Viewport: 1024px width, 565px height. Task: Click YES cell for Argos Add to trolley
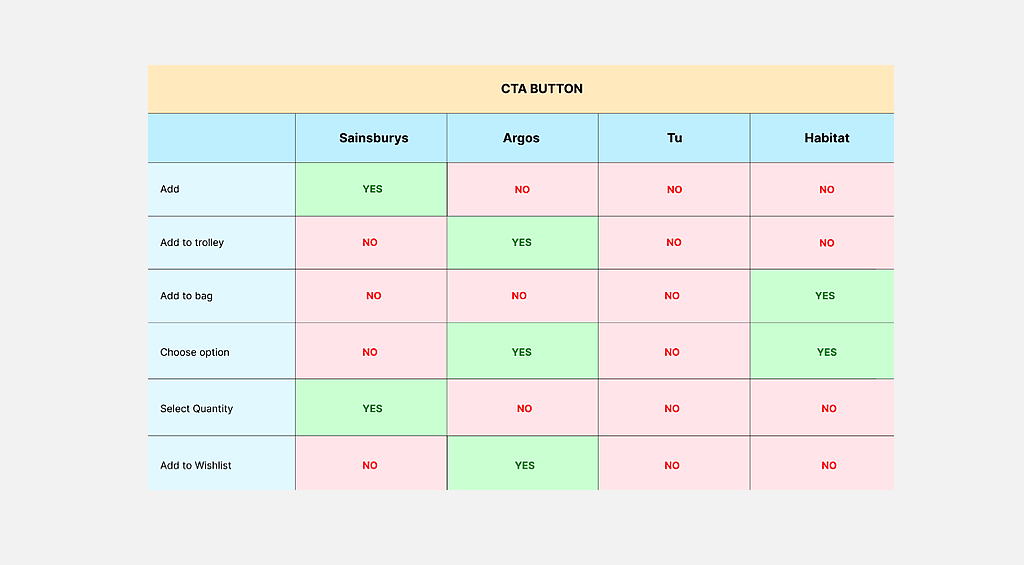click(x=521, y=242)
